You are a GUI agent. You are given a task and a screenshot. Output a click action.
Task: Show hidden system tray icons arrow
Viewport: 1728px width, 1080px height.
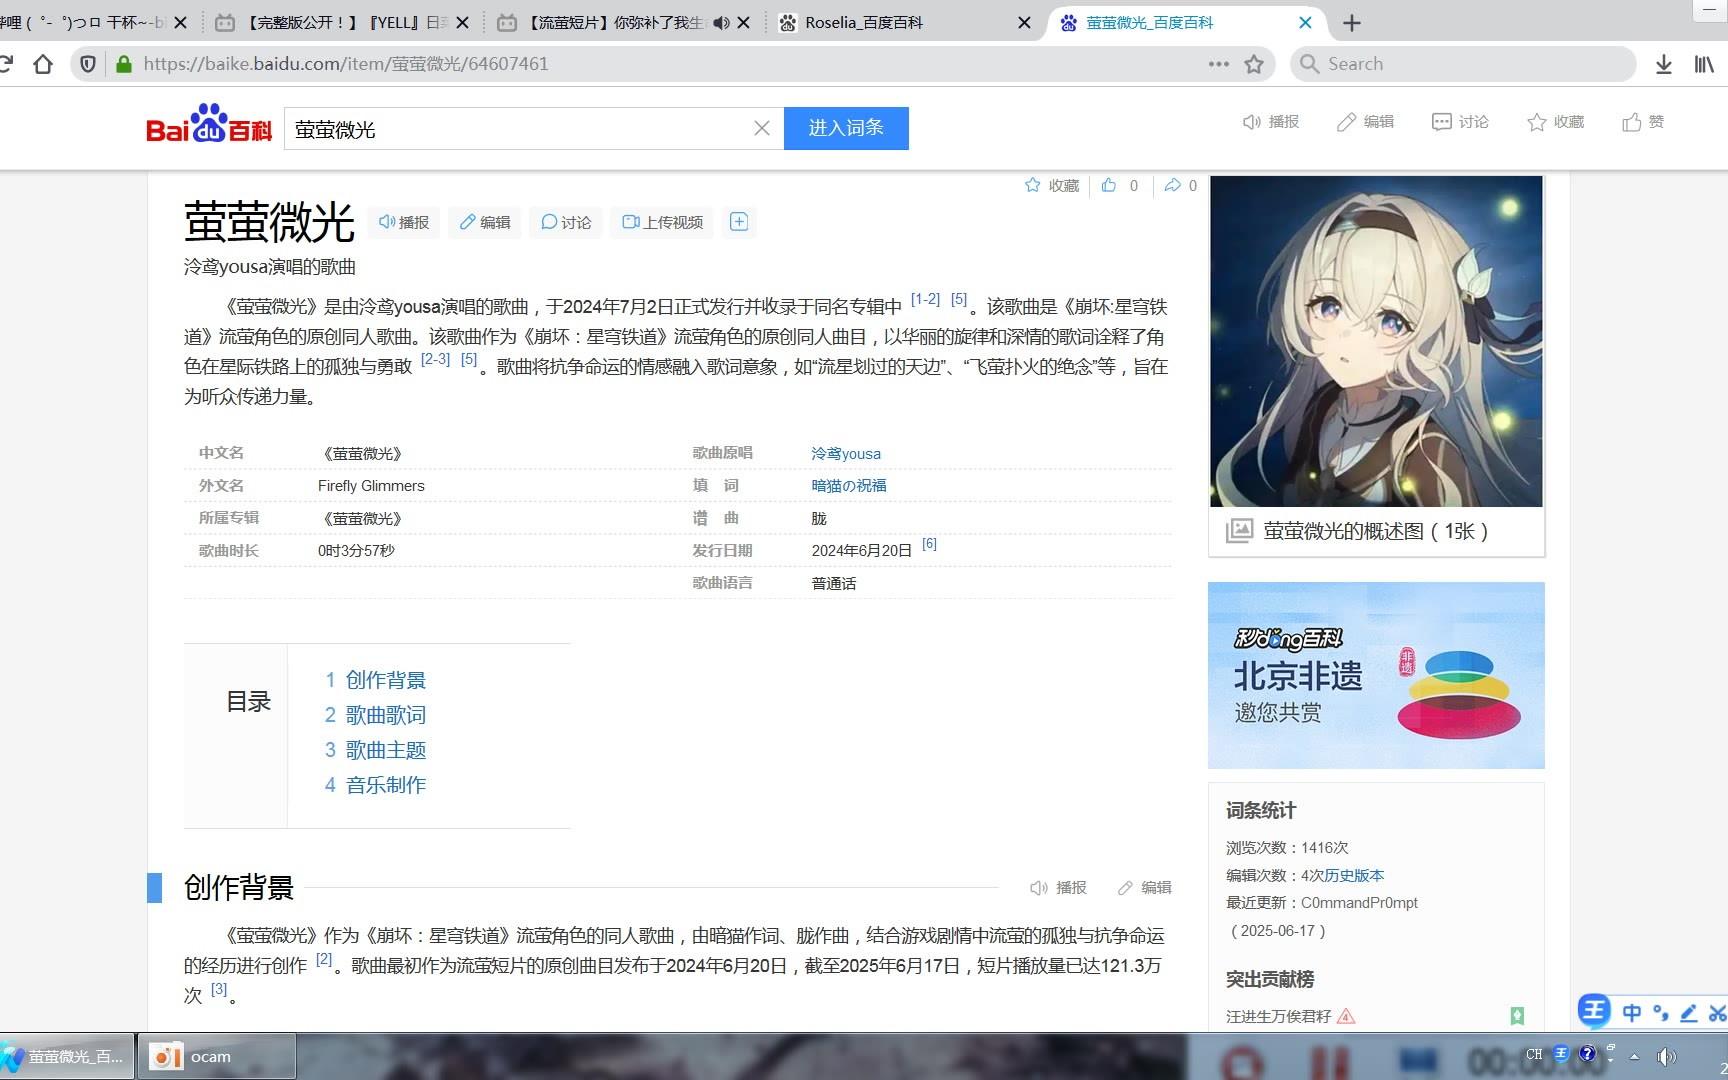click(x=1635, y=1056)
